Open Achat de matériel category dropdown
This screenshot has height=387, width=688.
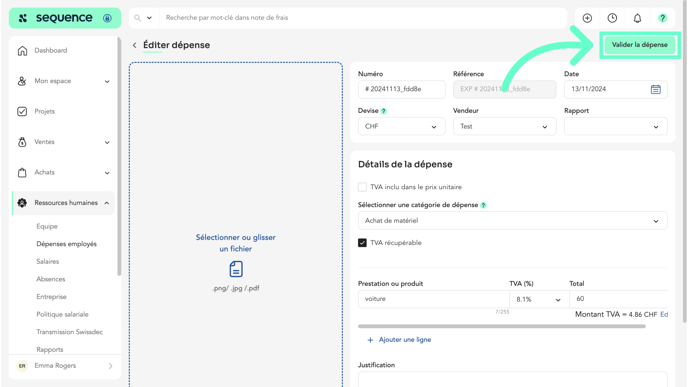tap(512, 221)
